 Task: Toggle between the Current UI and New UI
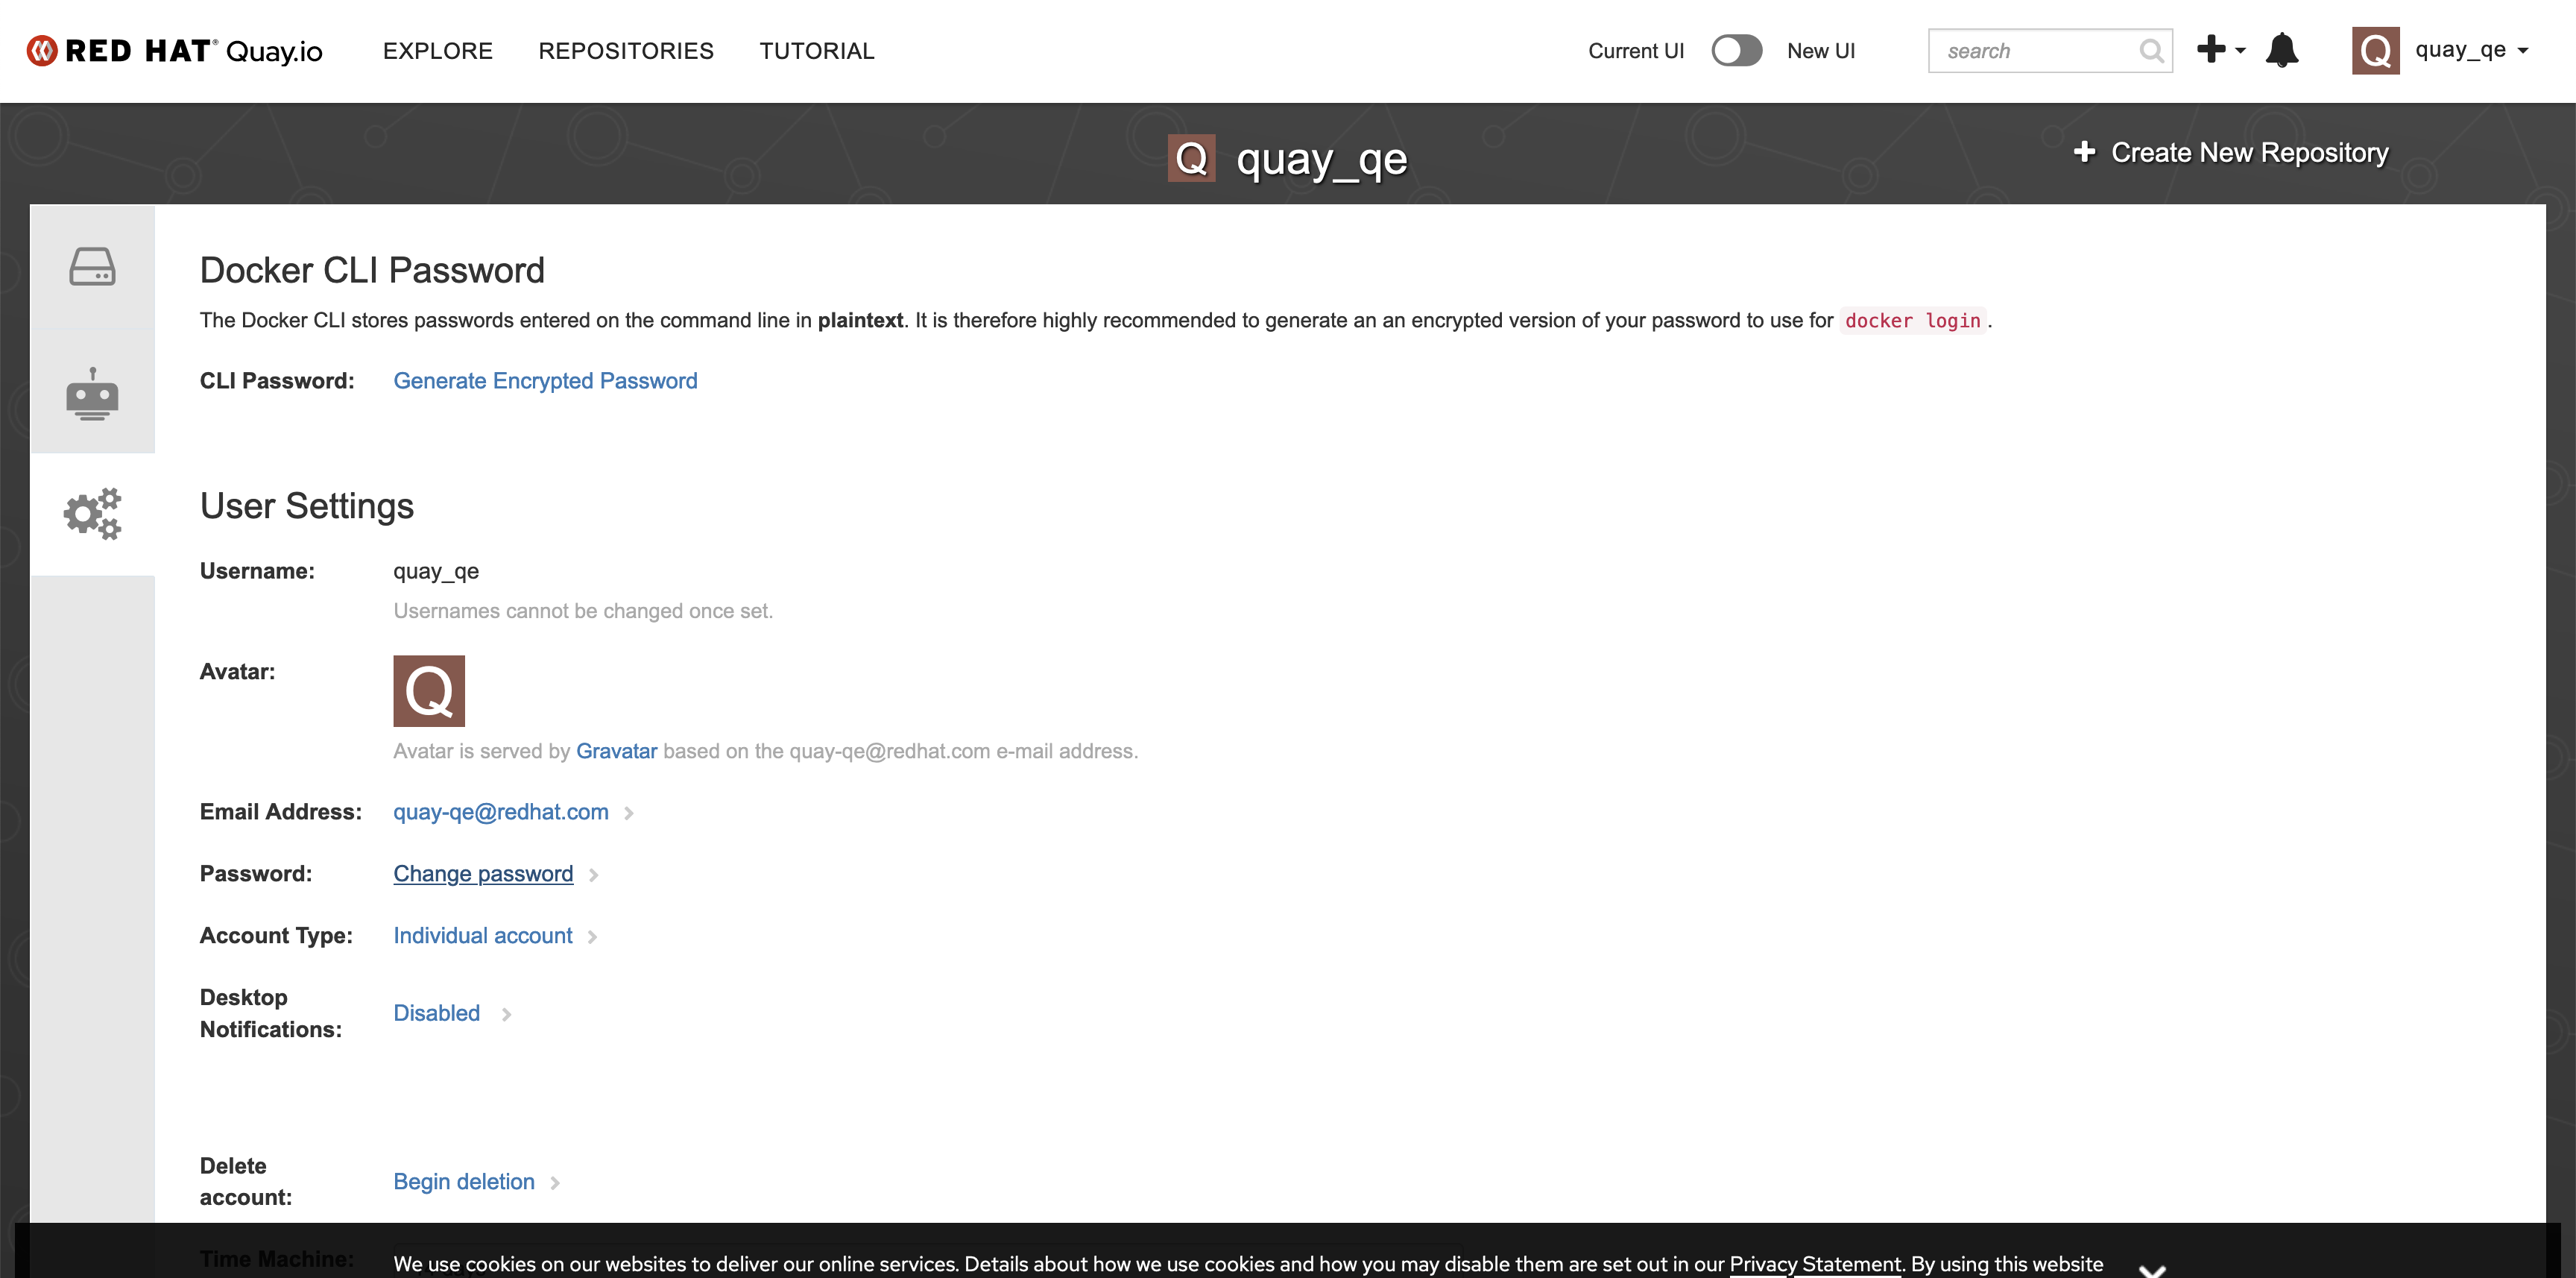click(x=1736, y=50)
